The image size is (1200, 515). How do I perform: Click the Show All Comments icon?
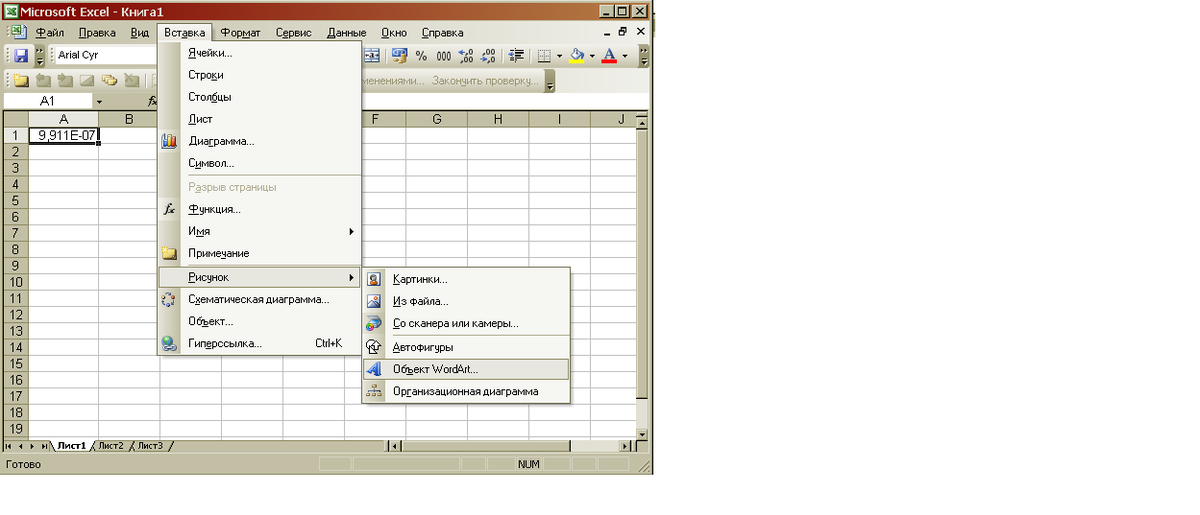coord(109,81)
